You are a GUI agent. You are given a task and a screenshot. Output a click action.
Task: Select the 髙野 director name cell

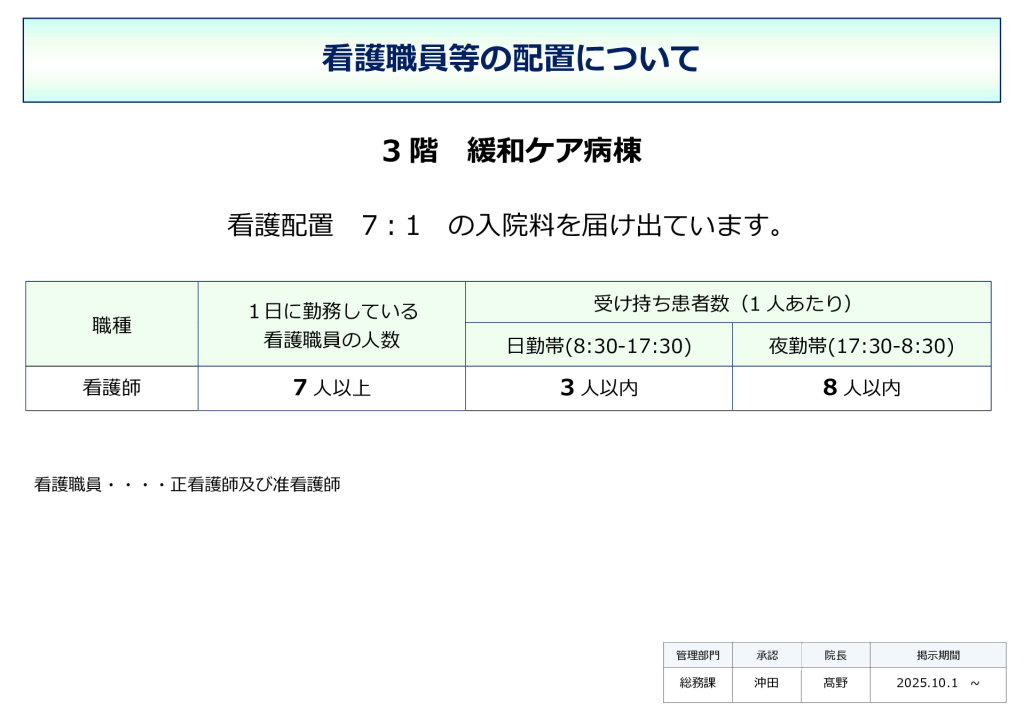[x=835, y=685]
